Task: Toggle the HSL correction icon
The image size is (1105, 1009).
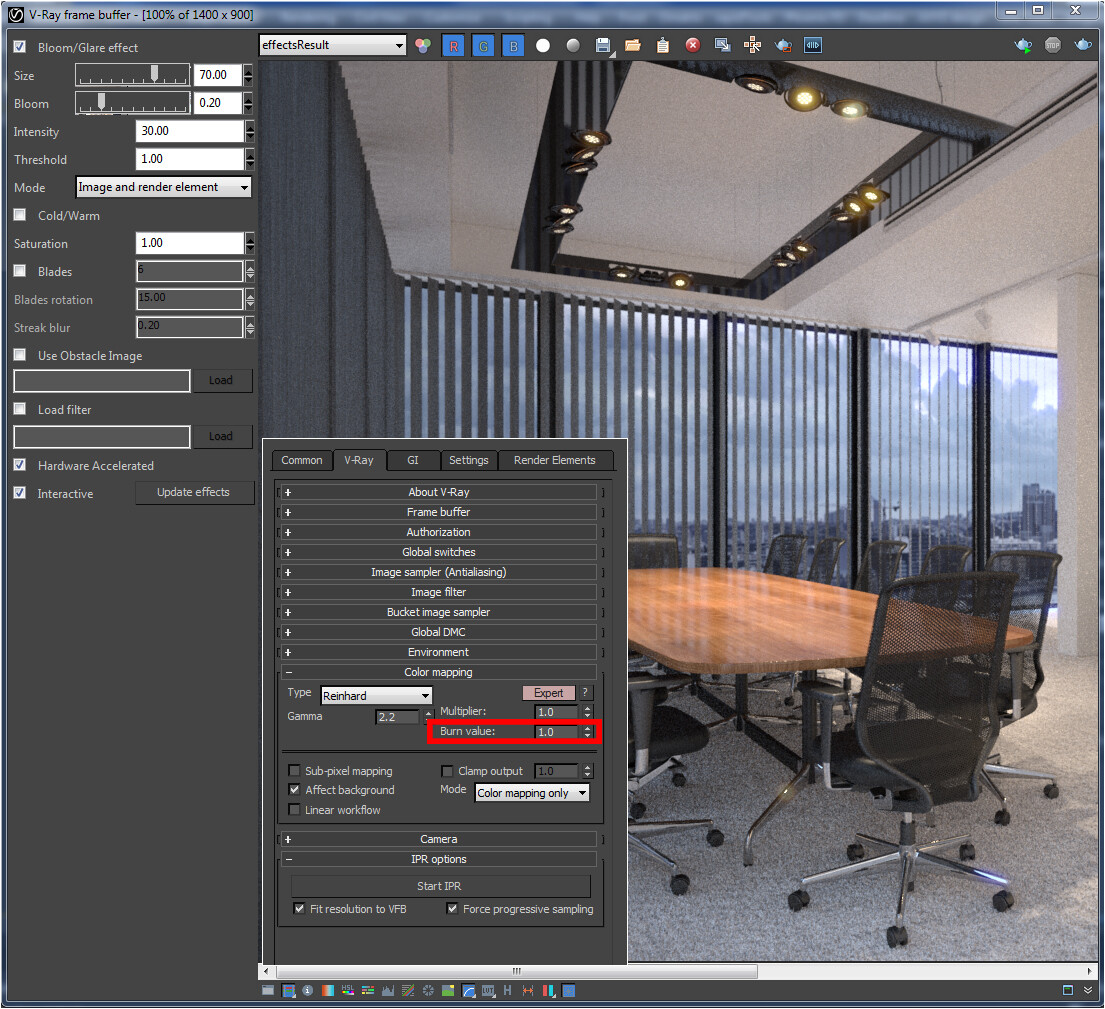Action: [347, 991]
